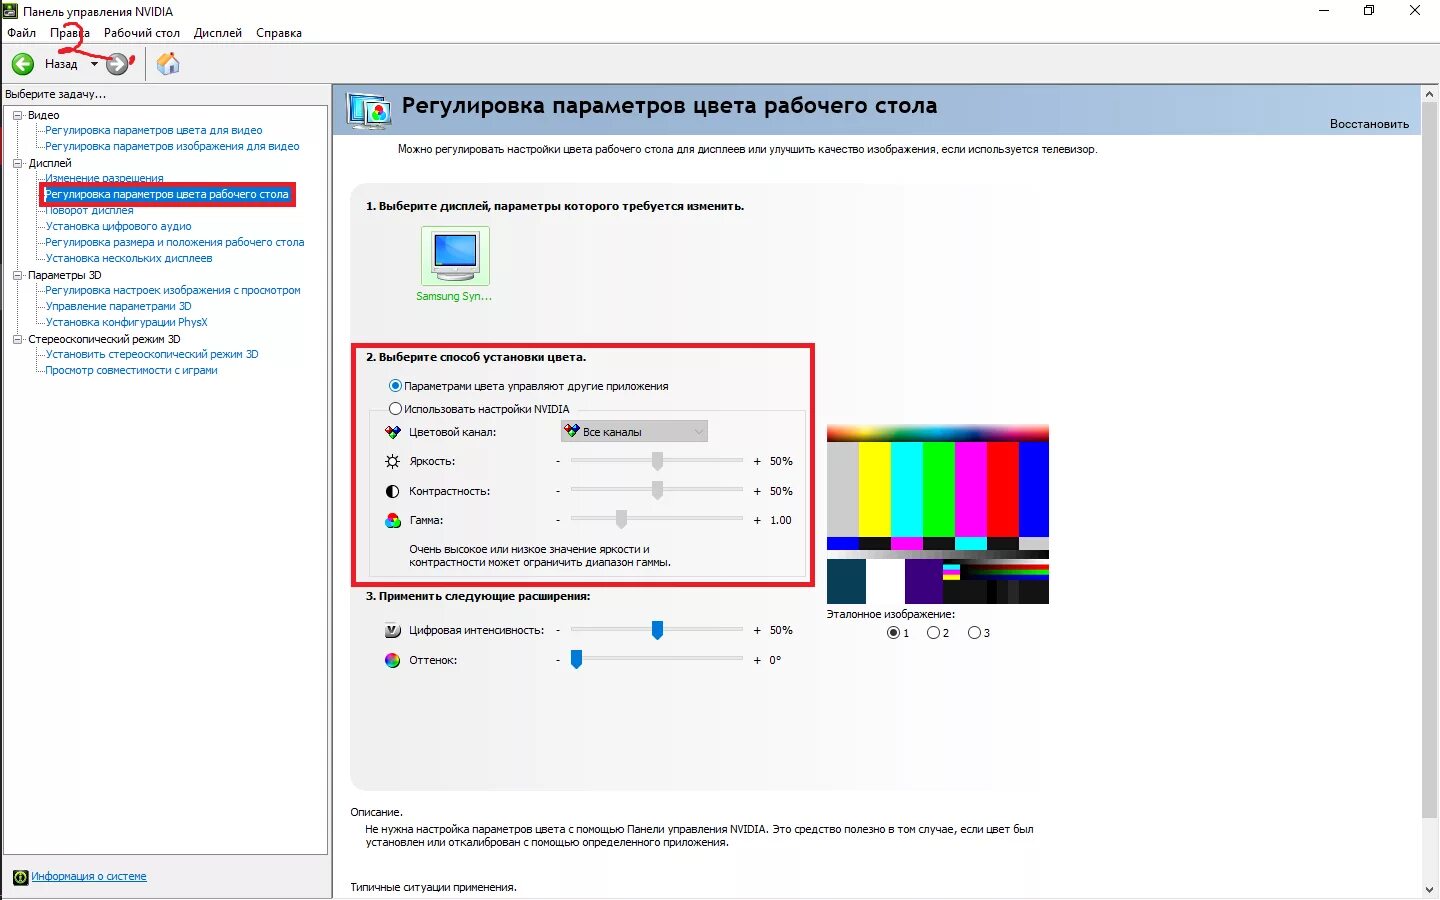Collapse the Стереоскопический режим 3D section
Screen dimensions: 1440x900
[x=17, y=339]
